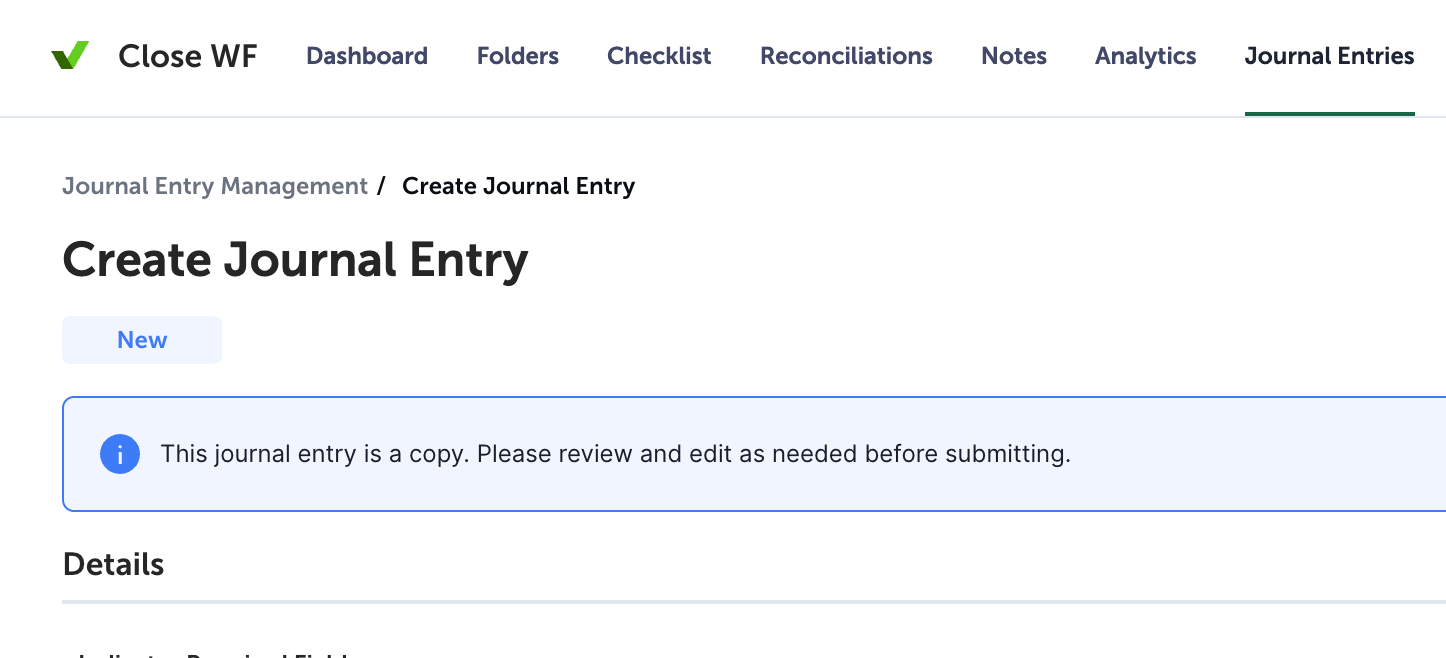Click the Close WF app name

point(188,56)
